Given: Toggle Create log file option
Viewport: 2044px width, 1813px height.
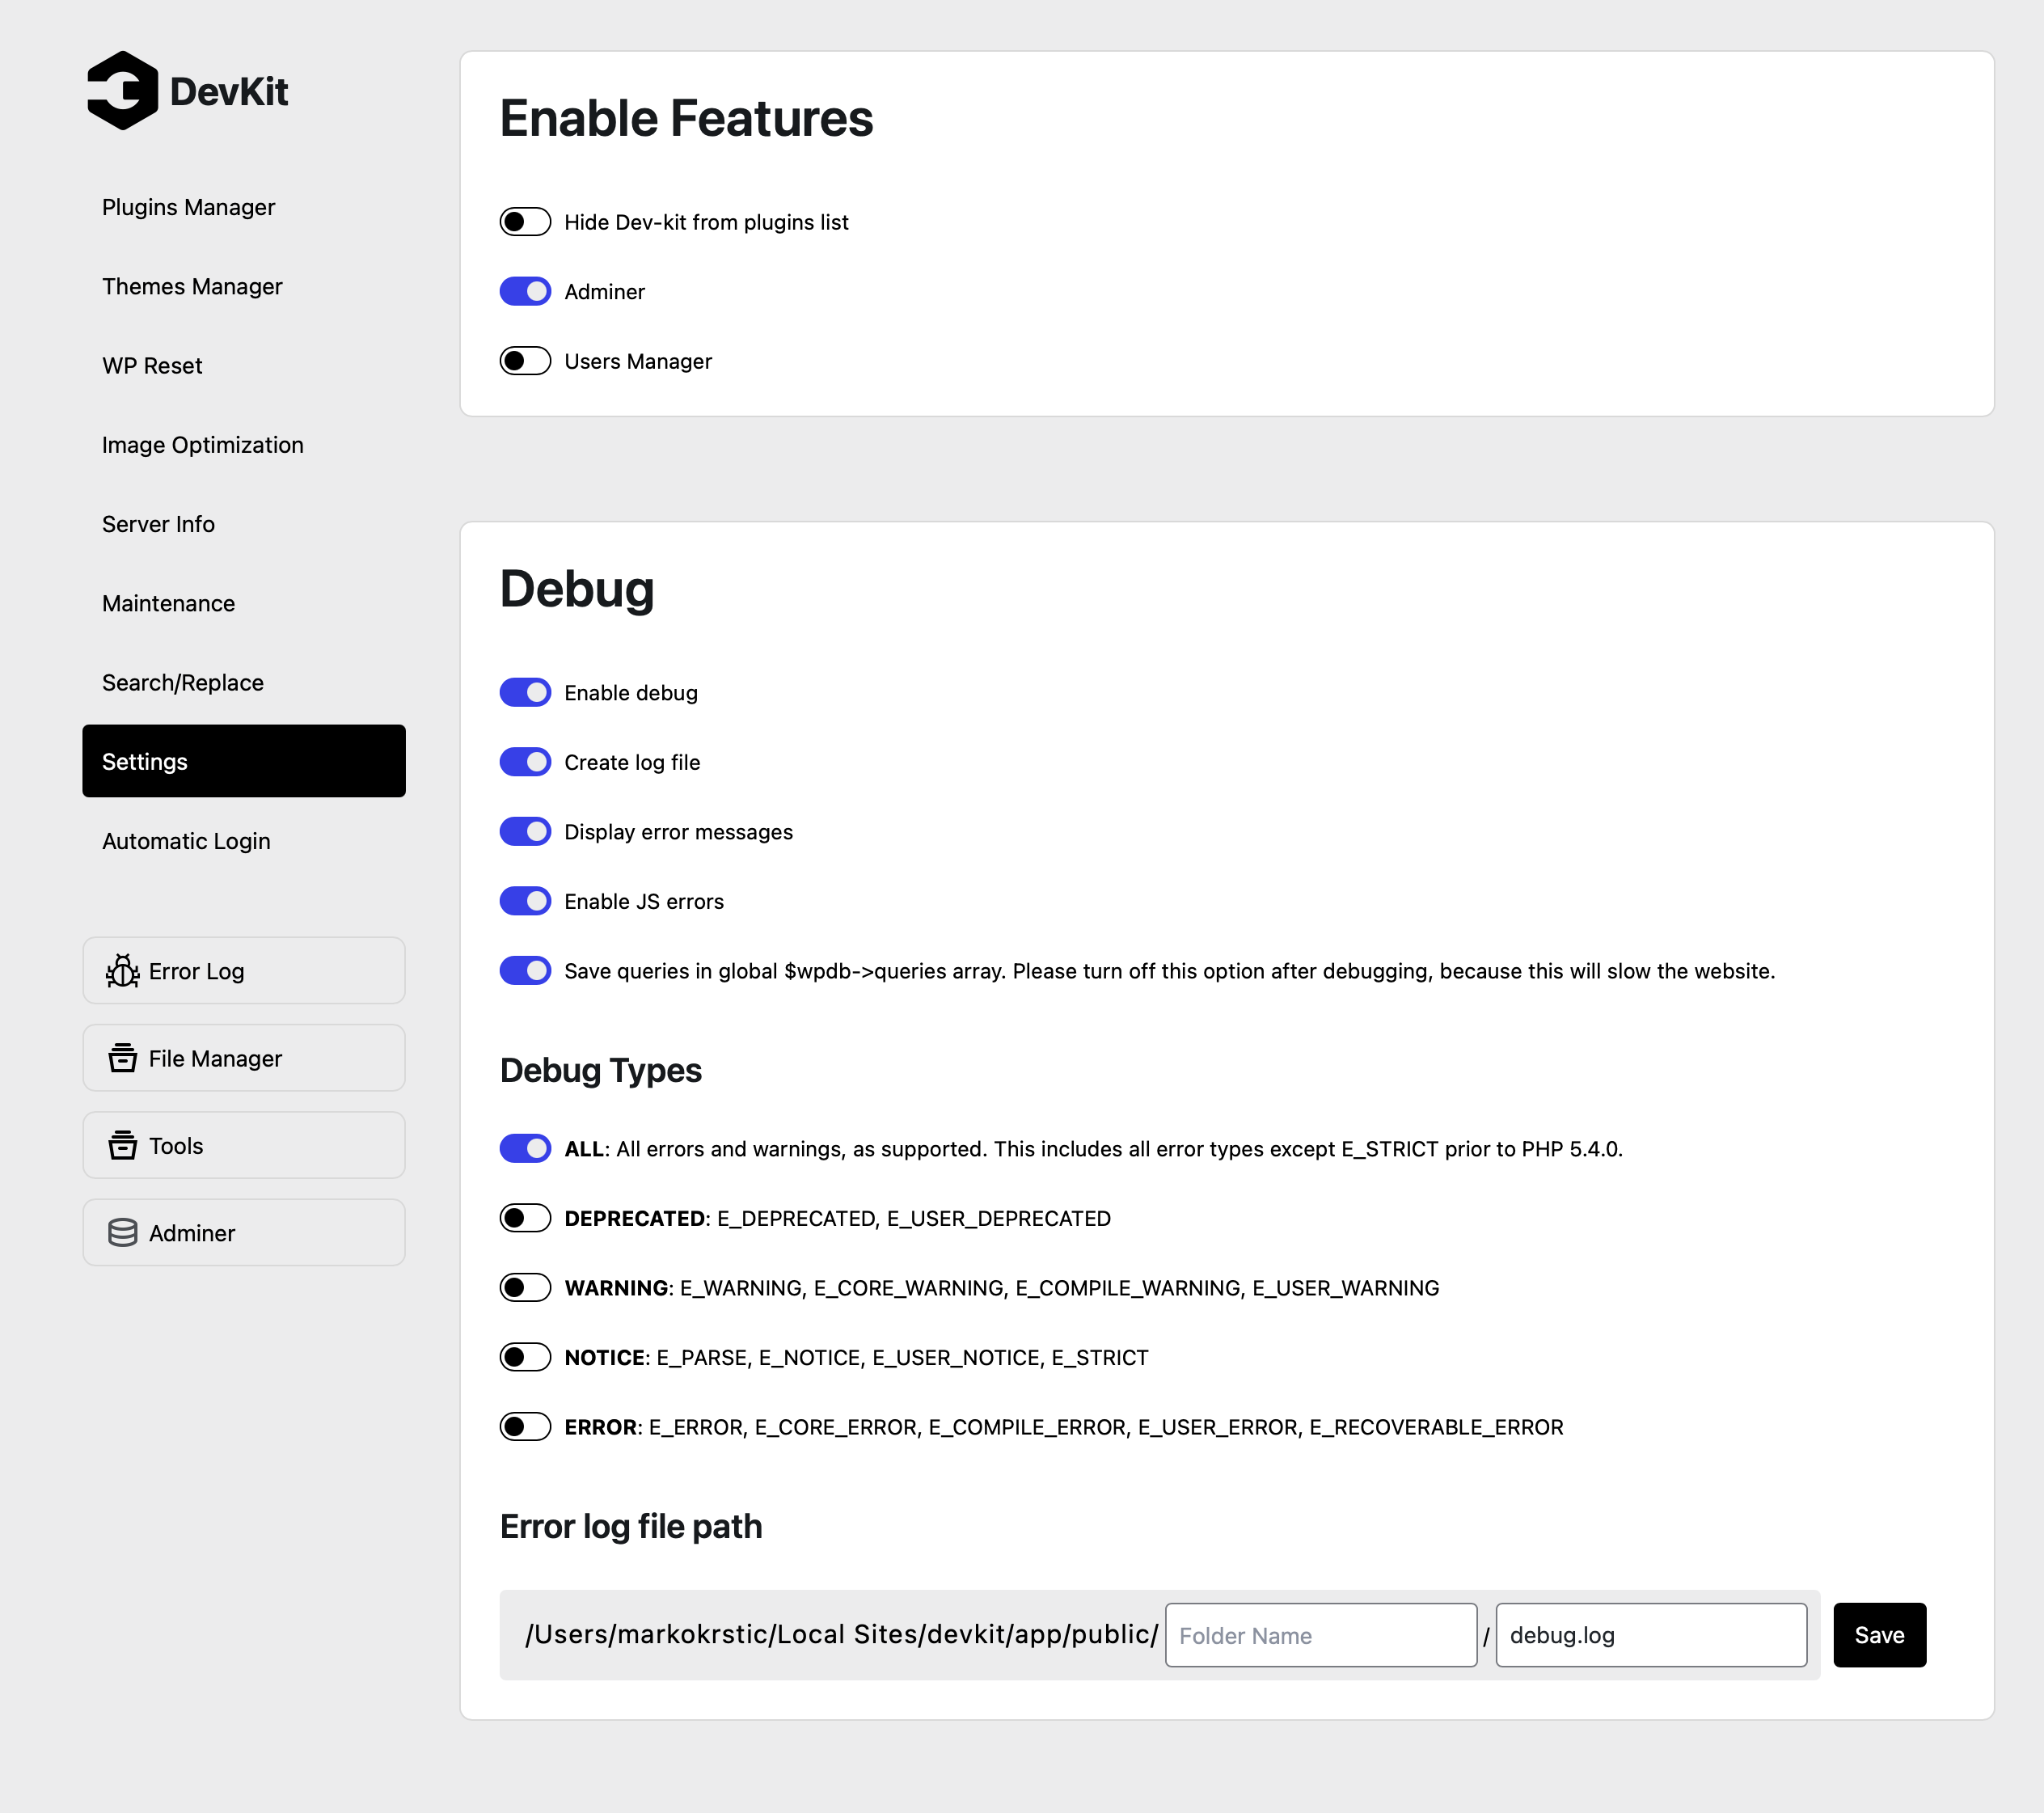Looking at the screenshot, I should pyautogui.click(x=525, y=762).
